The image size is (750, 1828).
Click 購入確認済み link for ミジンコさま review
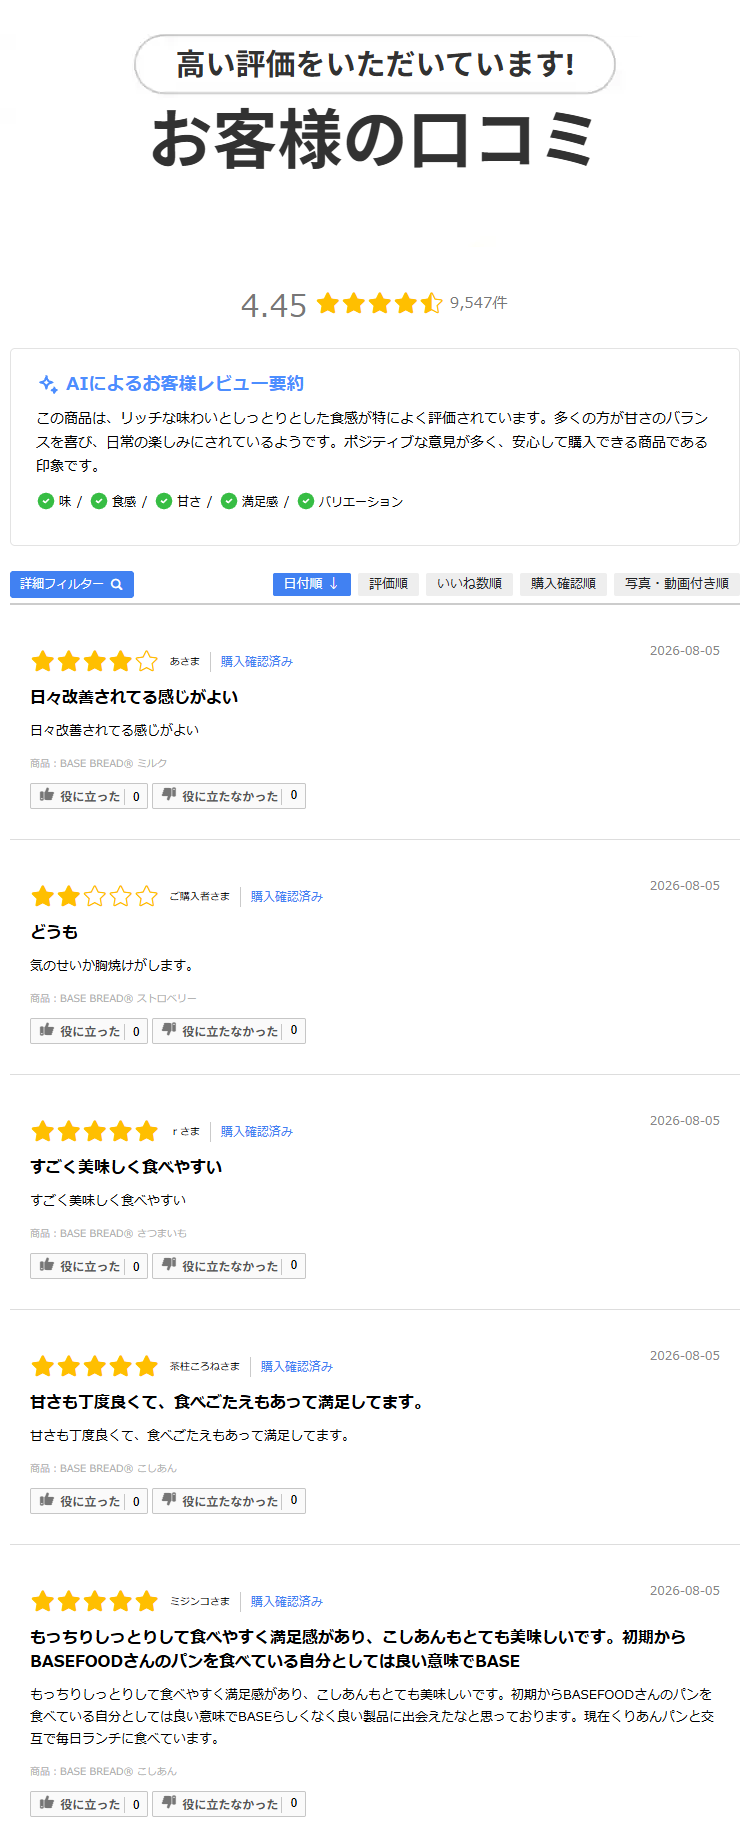pyautogui.click(x=287, y=1602)
